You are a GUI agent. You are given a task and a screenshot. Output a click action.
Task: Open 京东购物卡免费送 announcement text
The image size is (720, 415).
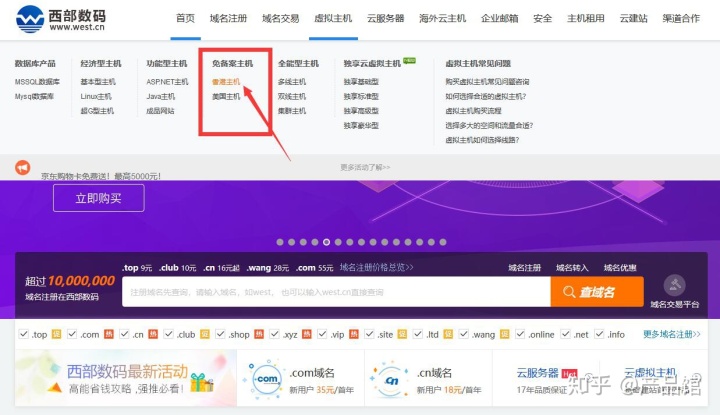101,176
